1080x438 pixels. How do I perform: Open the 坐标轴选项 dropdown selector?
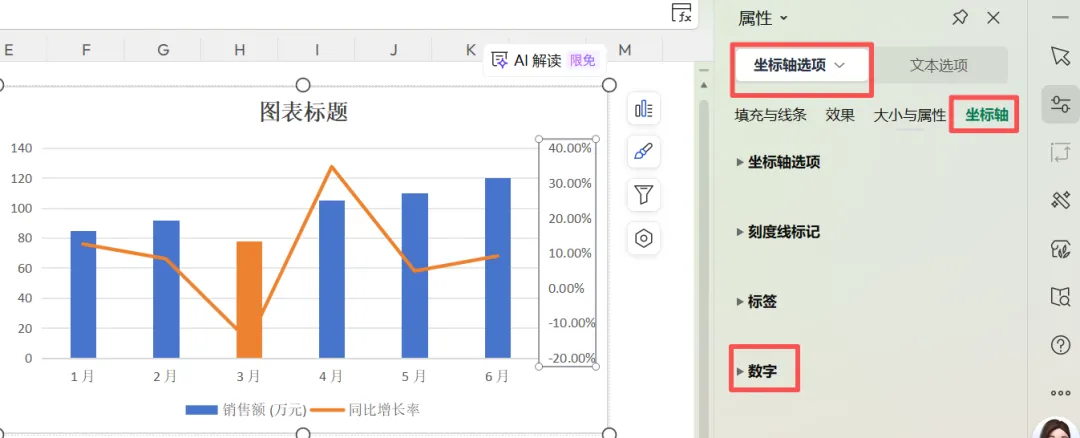coord(802,65)
